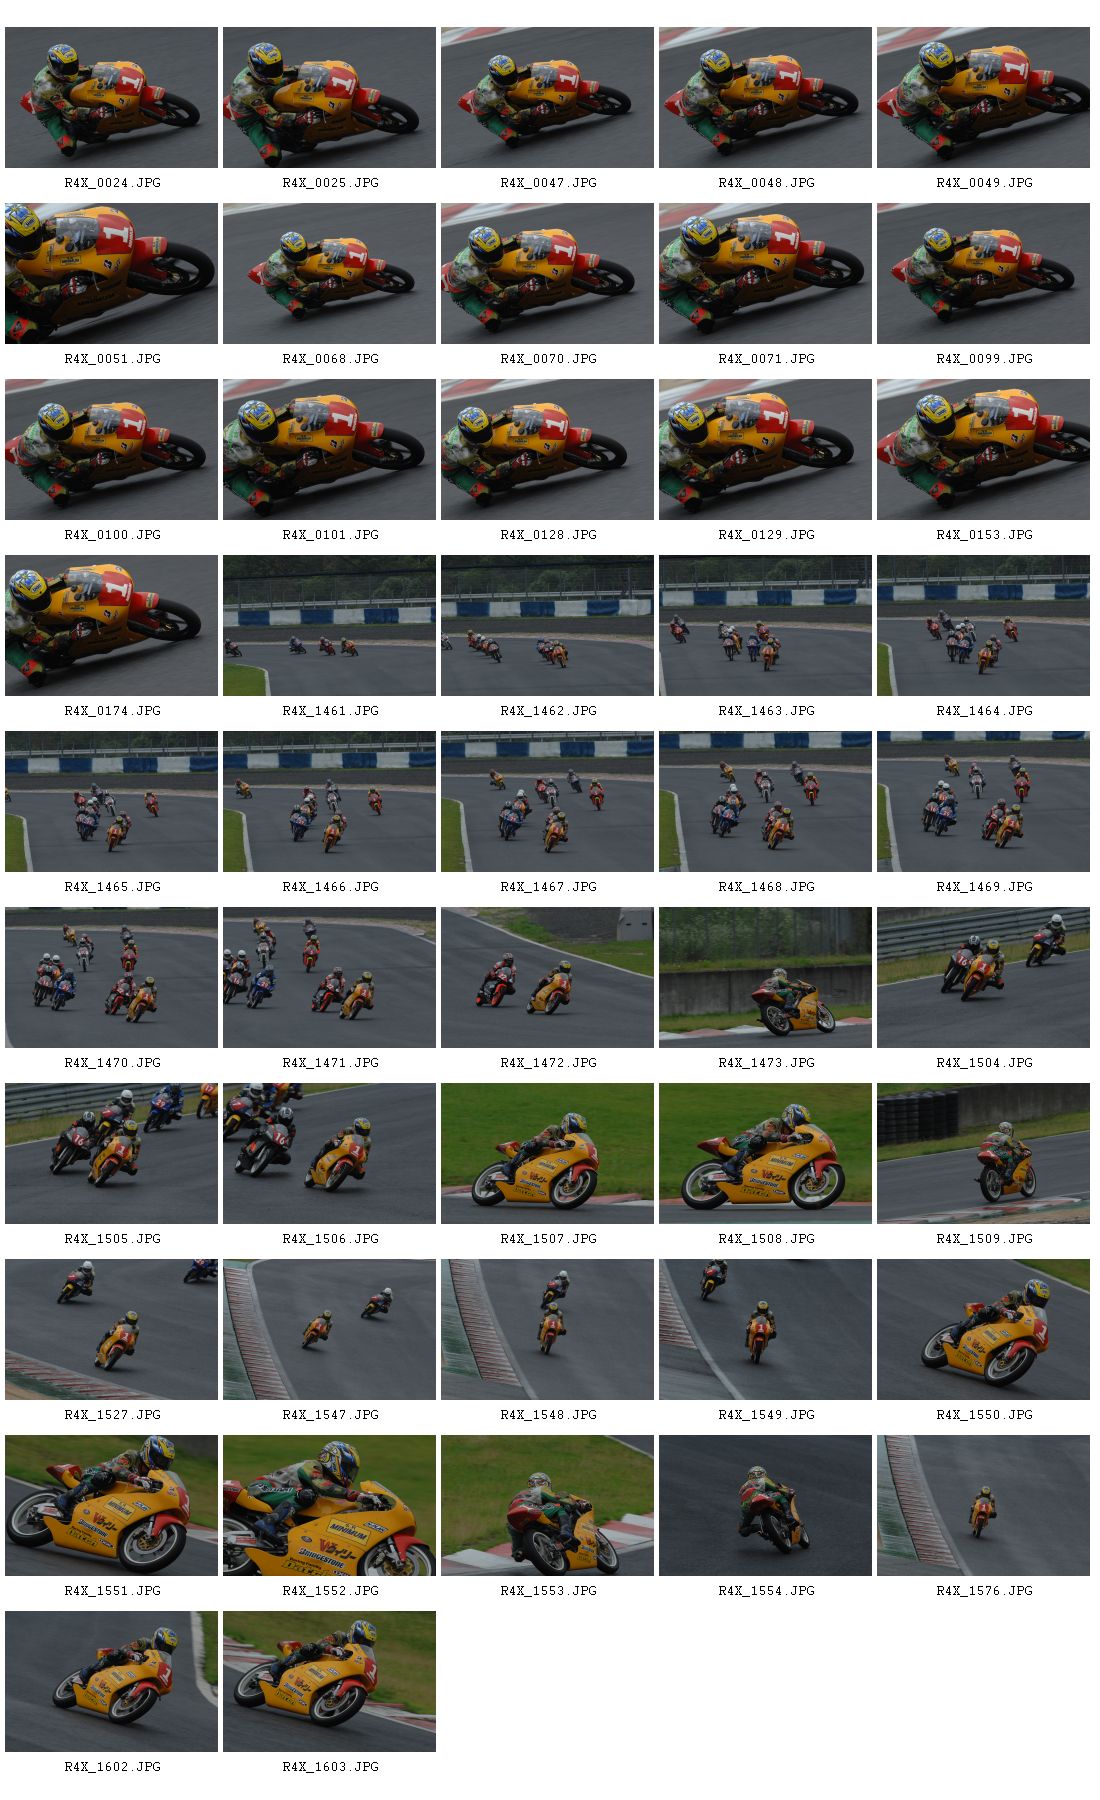Choose the R4X_1470.JPG group photo

pos(111,977)
